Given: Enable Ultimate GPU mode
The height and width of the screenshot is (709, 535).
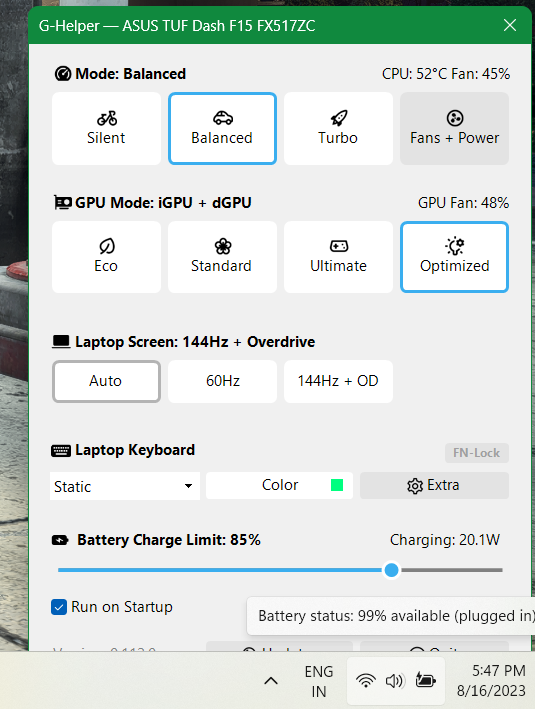Looking at the screenshot, I should pyautogui.click(x=338, y=257).
